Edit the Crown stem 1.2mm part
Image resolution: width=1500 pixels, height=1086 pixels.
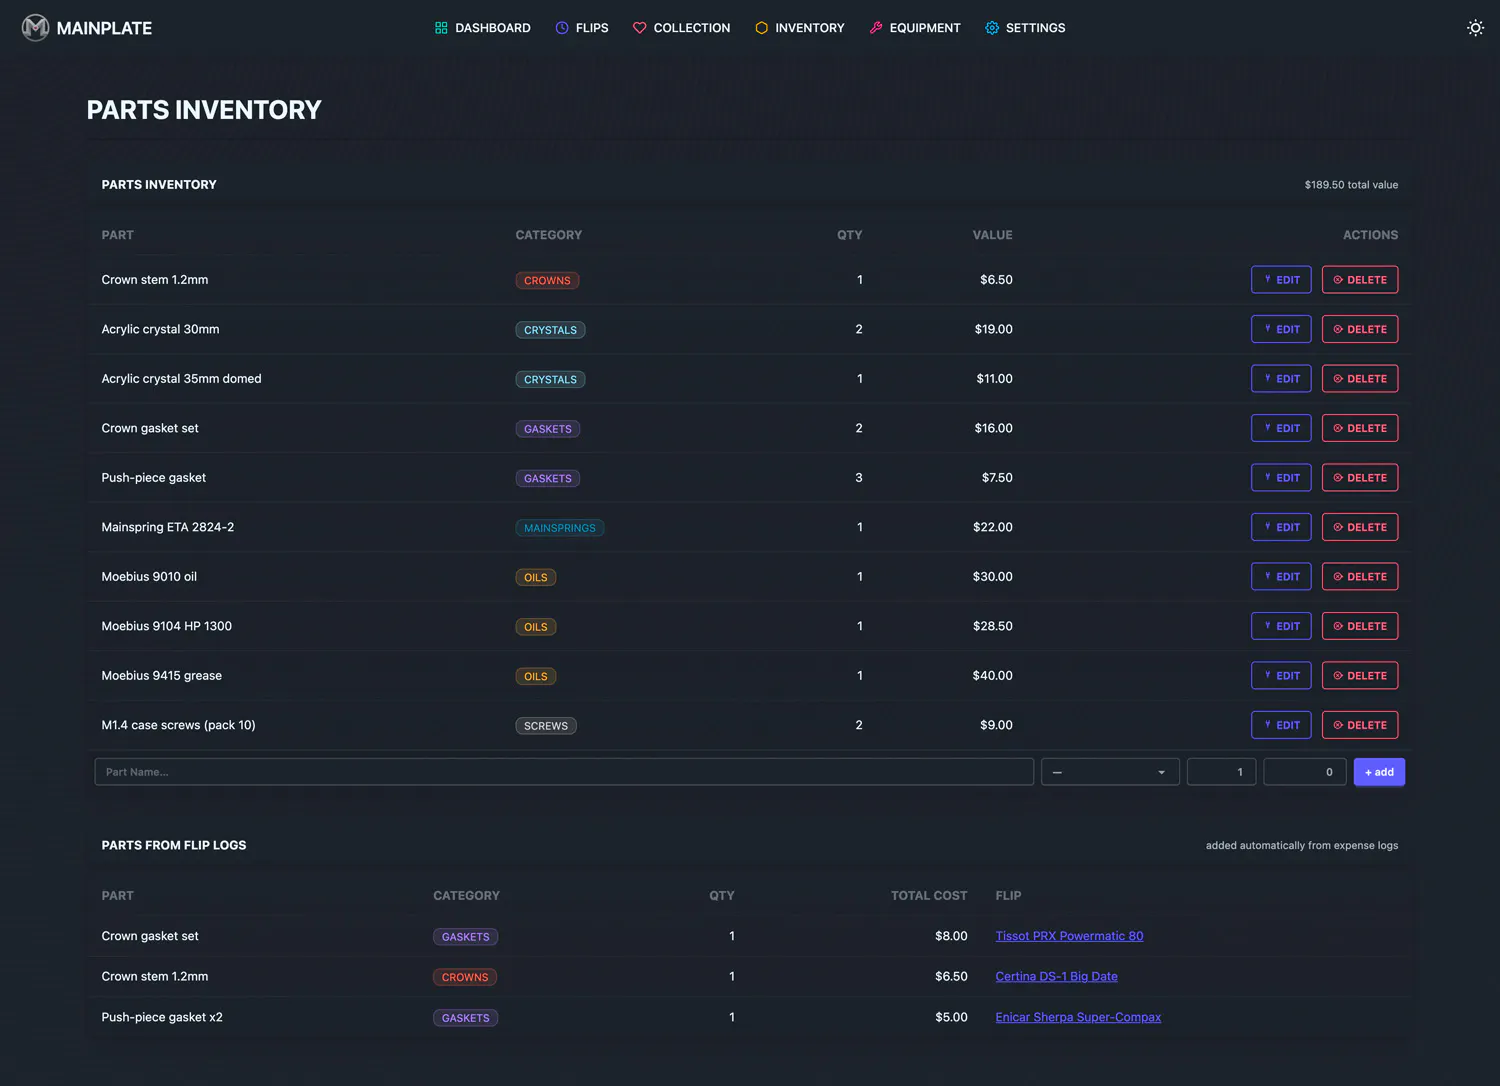coord(1281,280)
